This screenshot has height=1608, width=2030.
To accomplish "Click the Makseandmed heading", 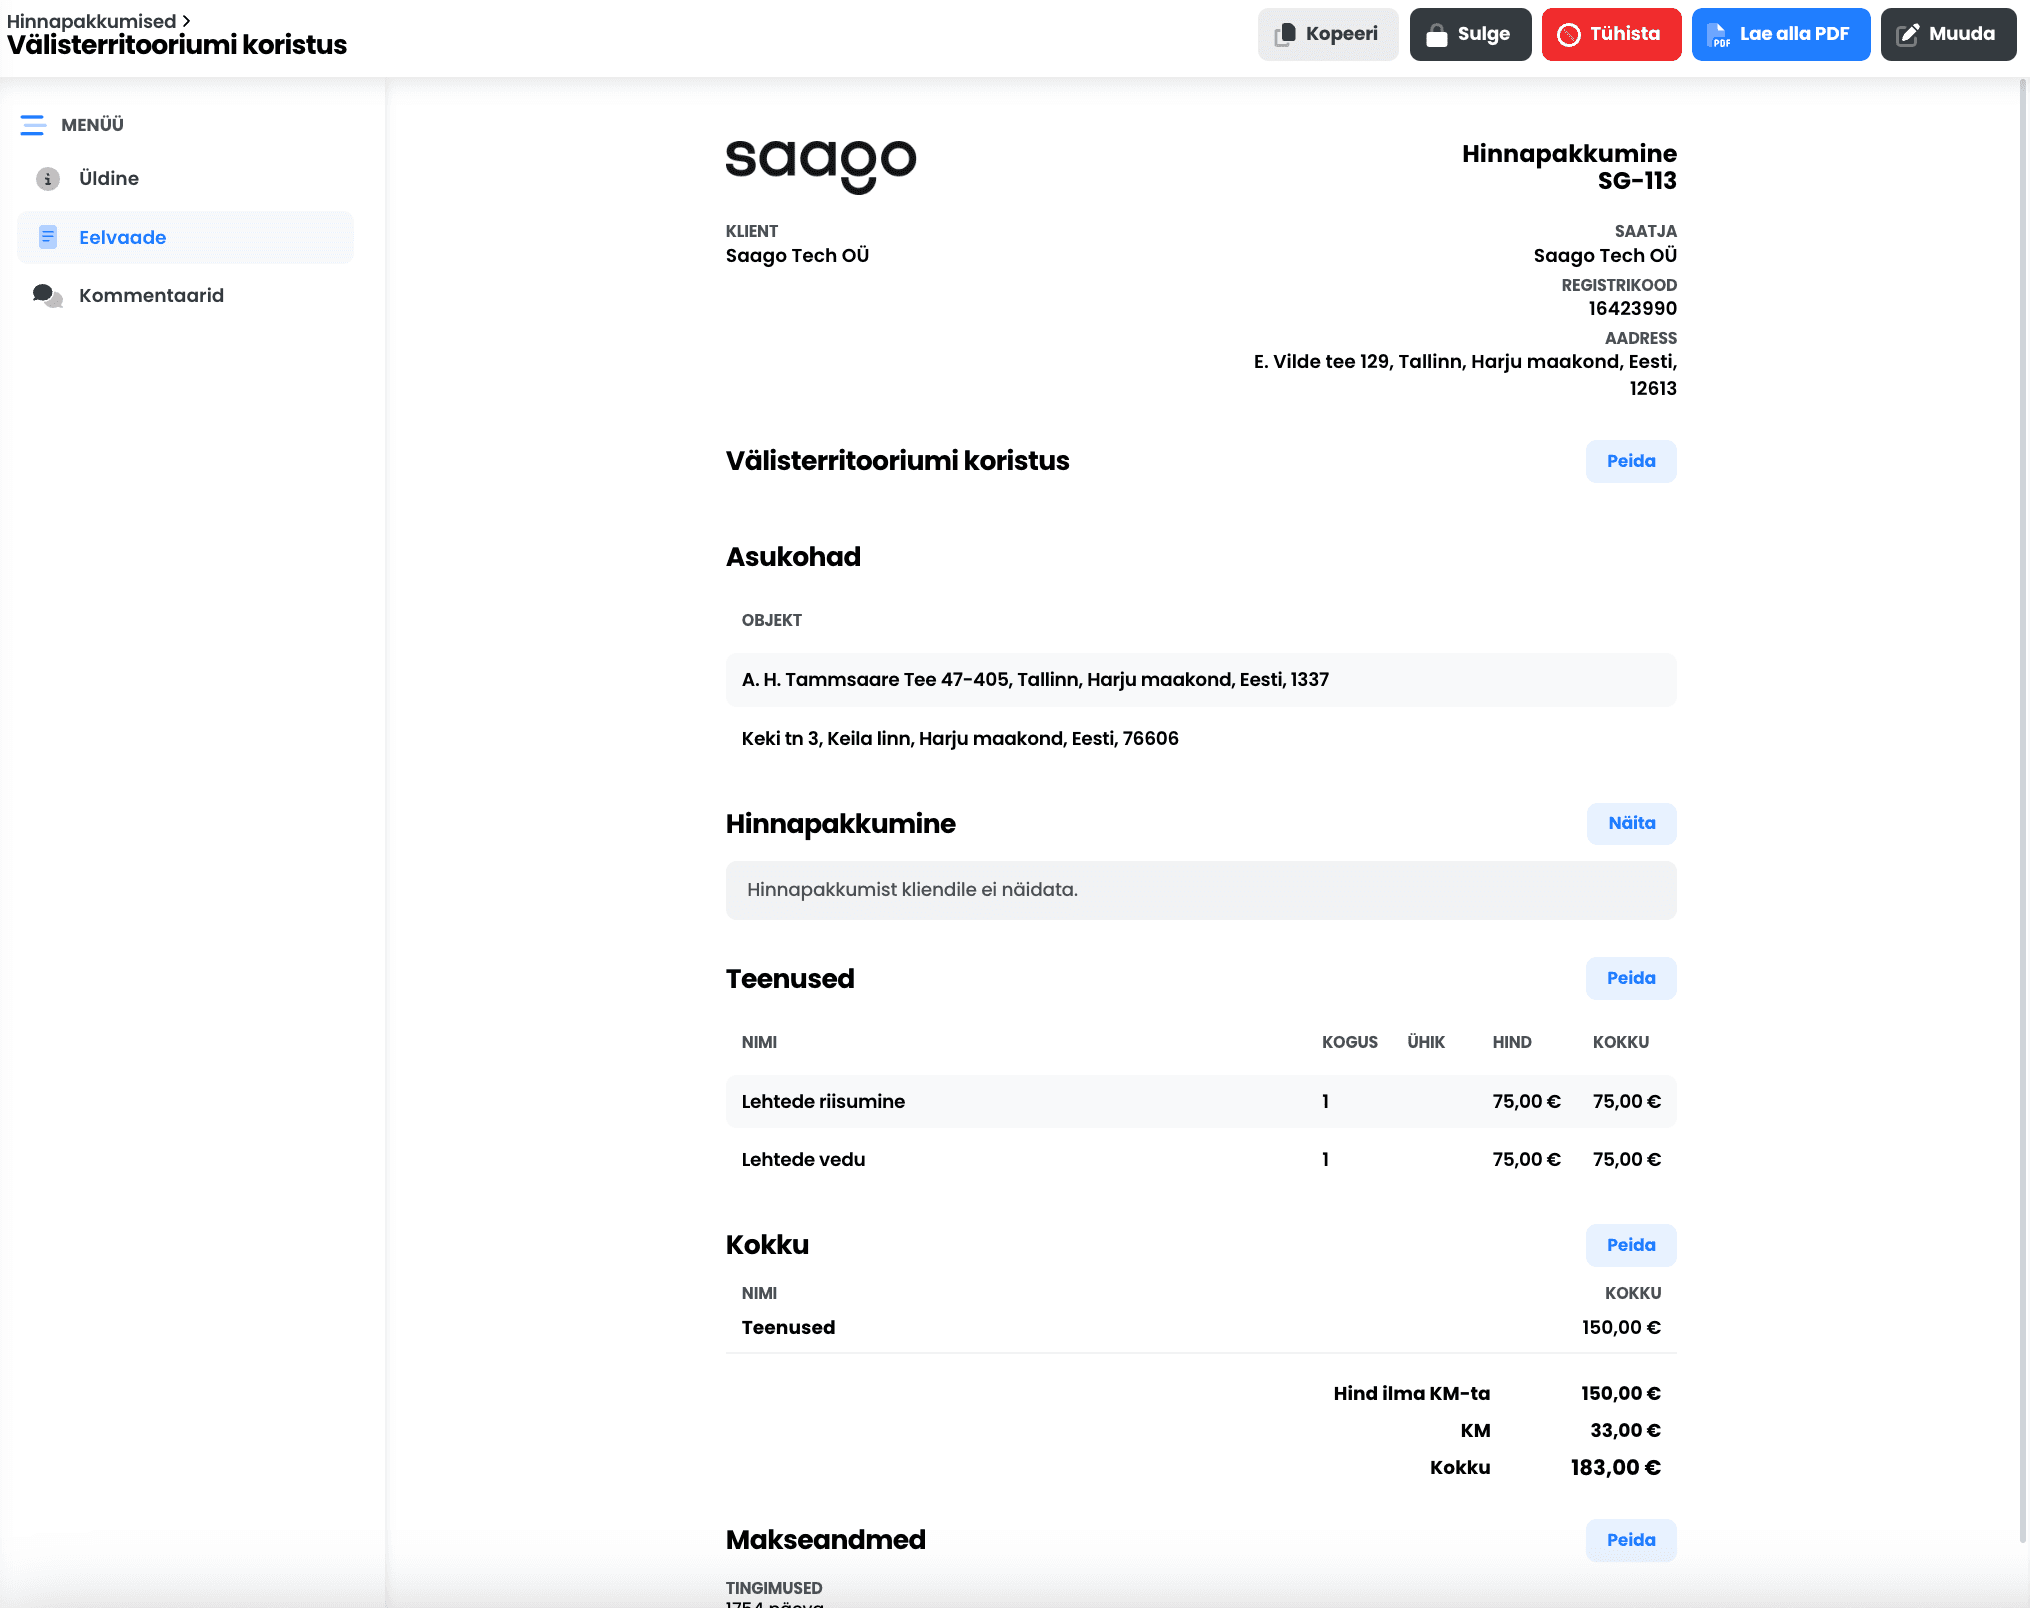I will pos(825,1540).
